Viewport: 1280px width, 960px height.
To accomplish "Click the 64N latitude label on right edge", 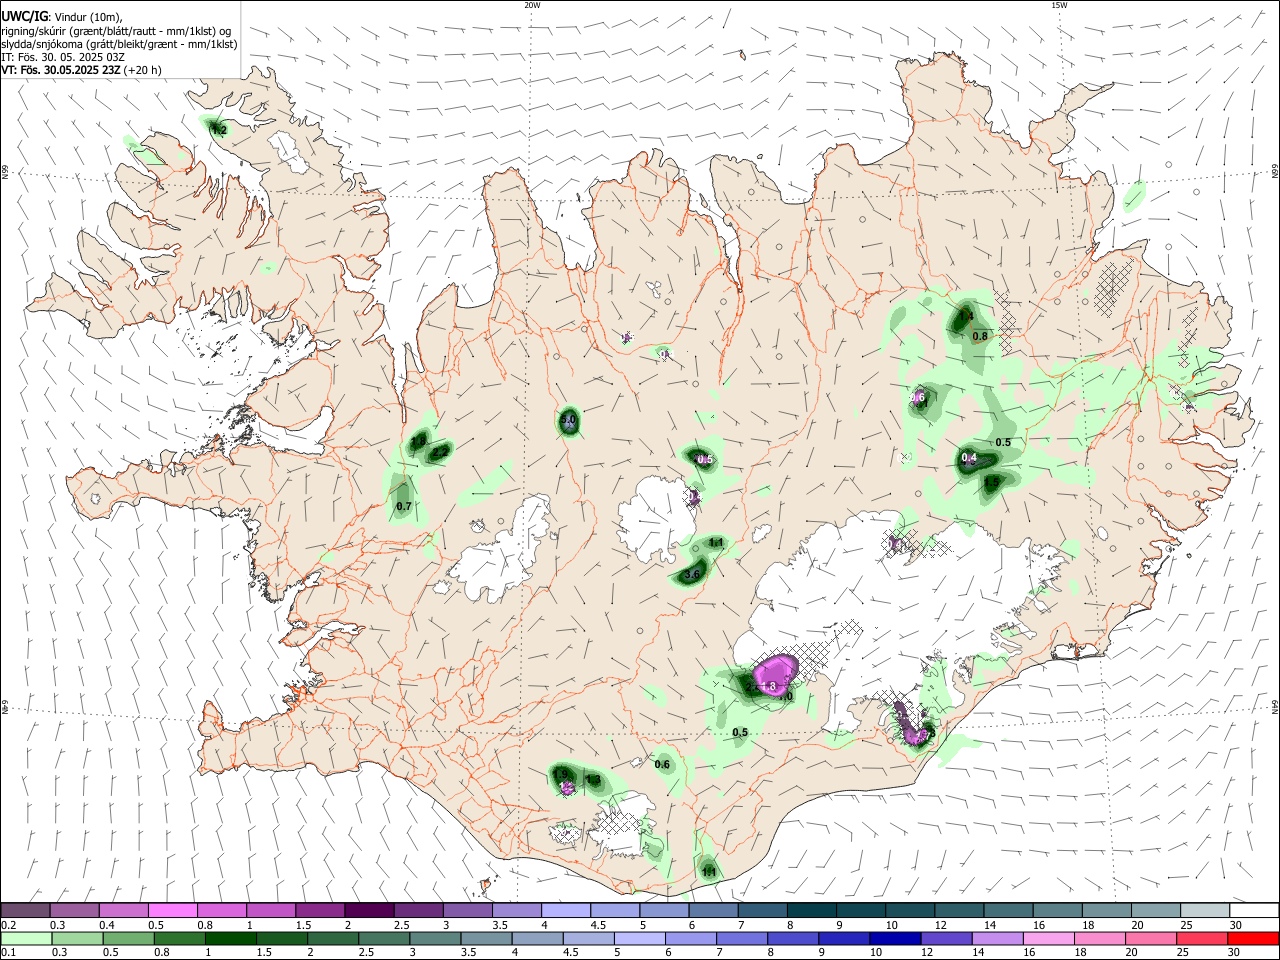I will 1275,708.
